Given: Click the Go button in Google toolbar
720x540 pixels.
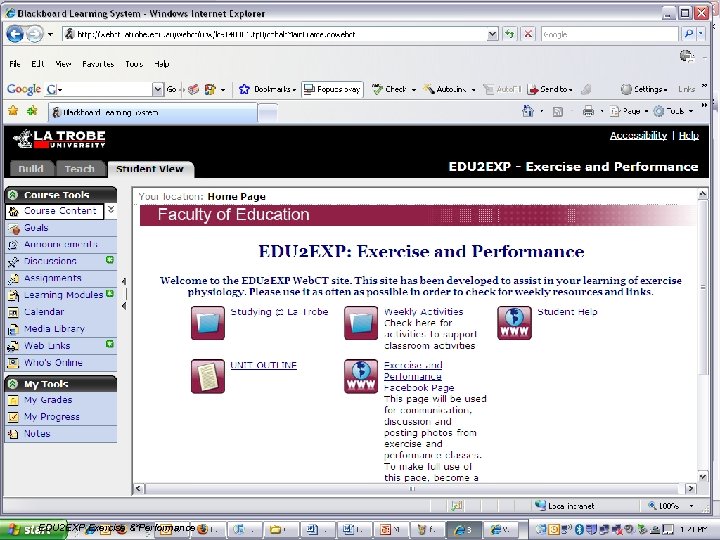Looking at the screenshot, I should (171, 89).
